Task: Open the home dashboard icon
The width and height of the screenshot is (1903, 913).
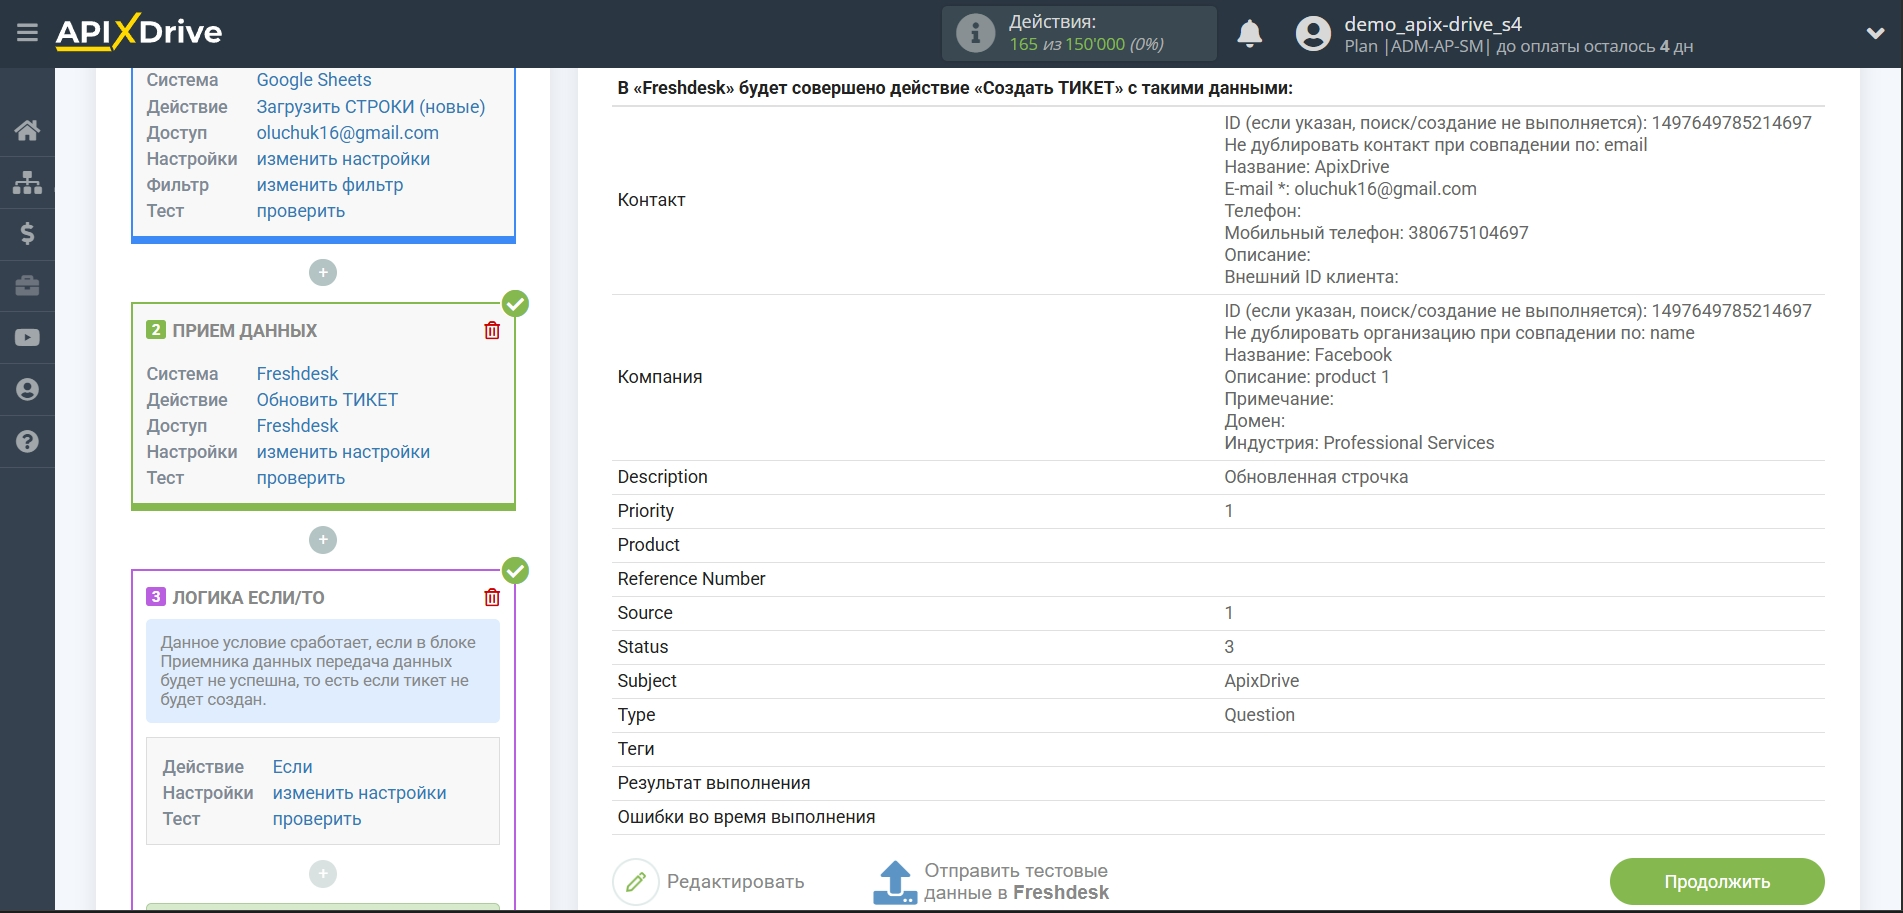Action: [x=27, y=130]
